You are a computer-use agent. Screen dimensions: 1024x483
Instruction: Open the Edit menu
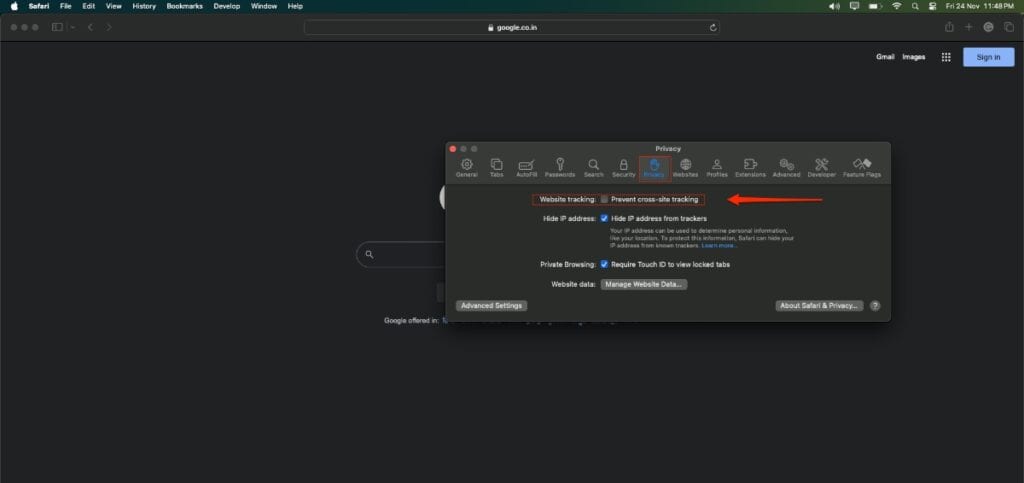point(88,6)
